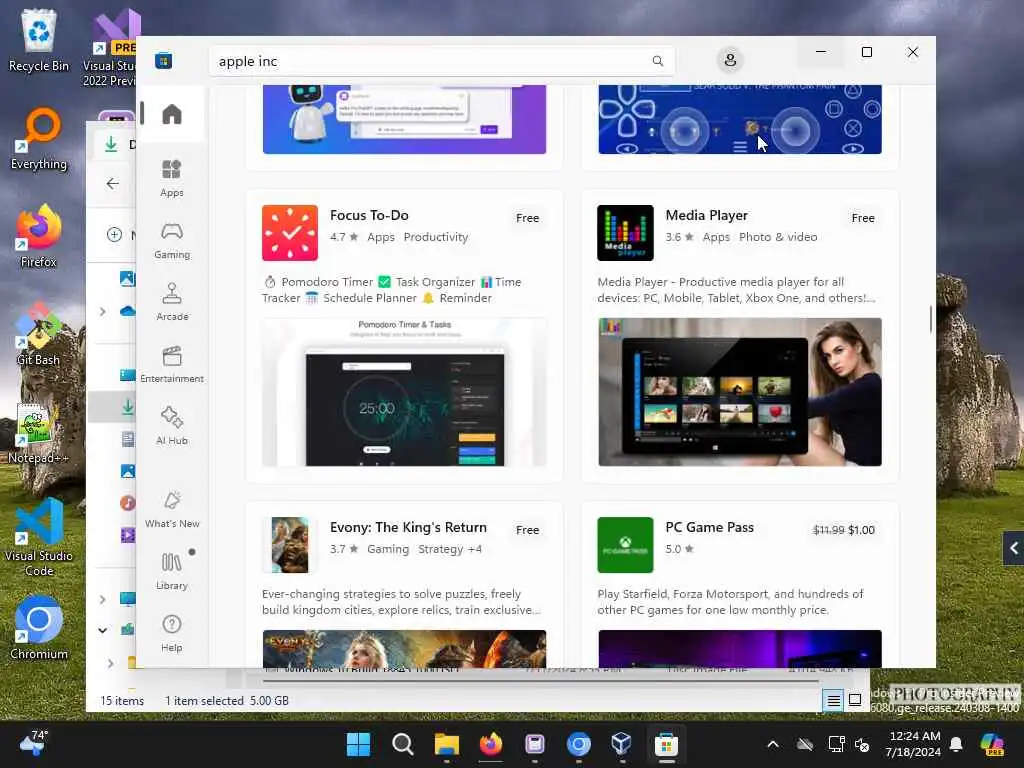This screenshot has height=768, width=1024.
Task: Click Free button on Focus To-Do
Action: (x=527, y=218)
